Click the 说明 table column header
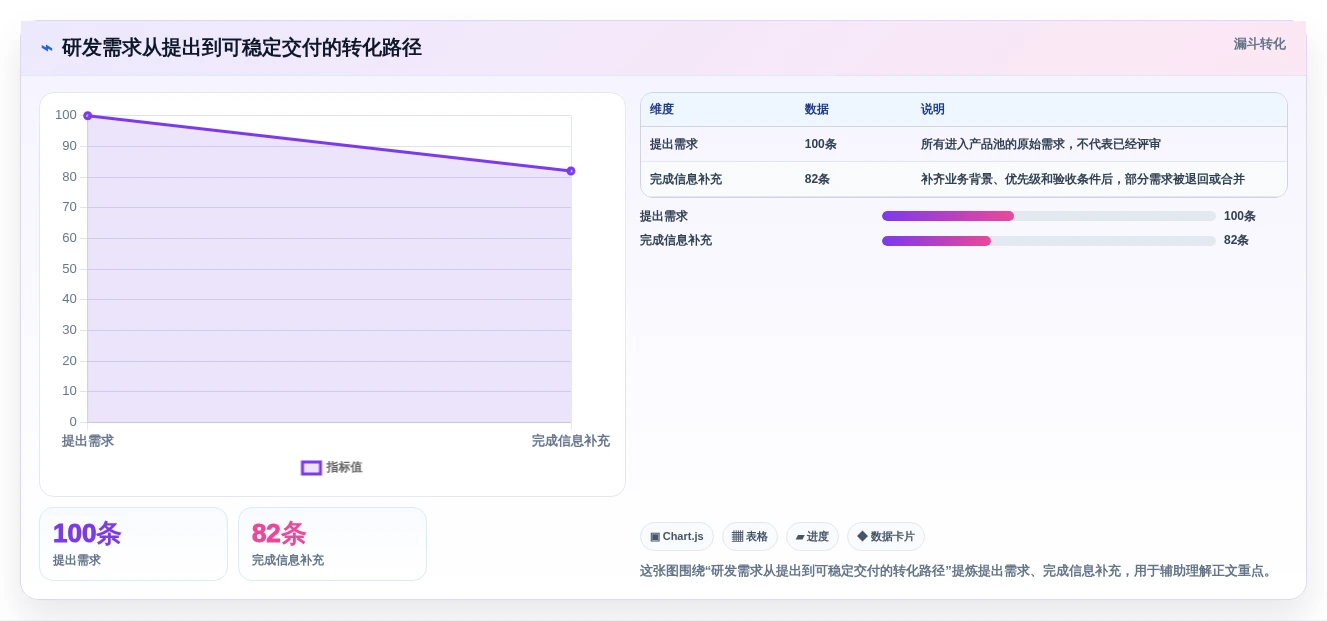The width and height of the screenshot is (1327, 621). click(x=933, y=109)
